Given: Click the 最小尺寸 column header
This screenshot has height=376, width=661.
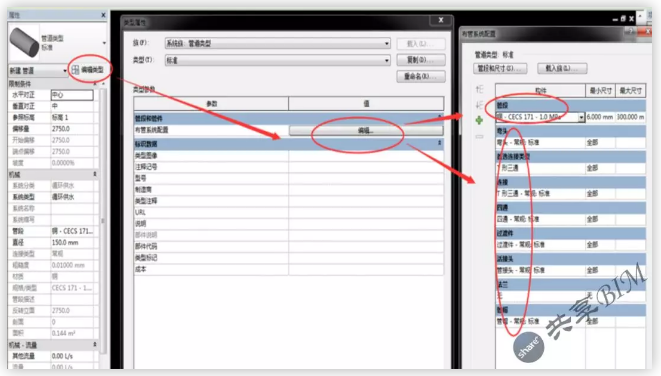Looking at the screenshot, I should coord(600,91).
